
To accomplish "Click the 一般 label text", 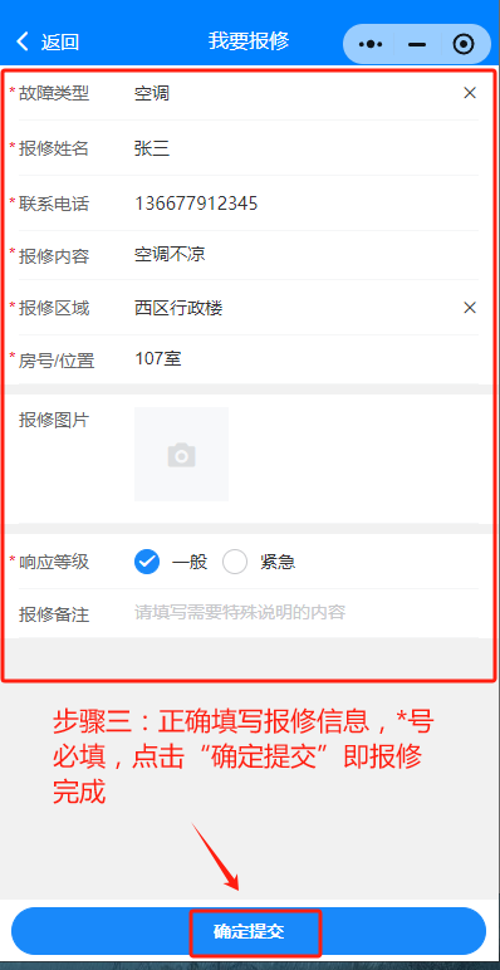I will point(190,562).
